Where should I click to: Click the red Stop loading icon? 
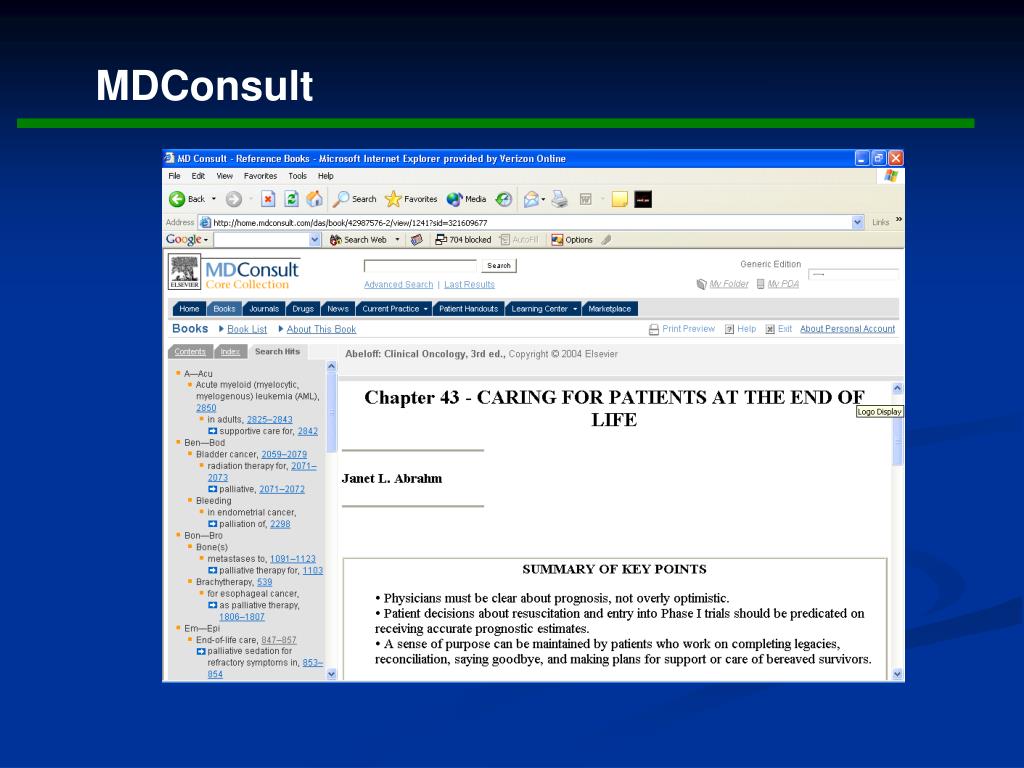268,199
